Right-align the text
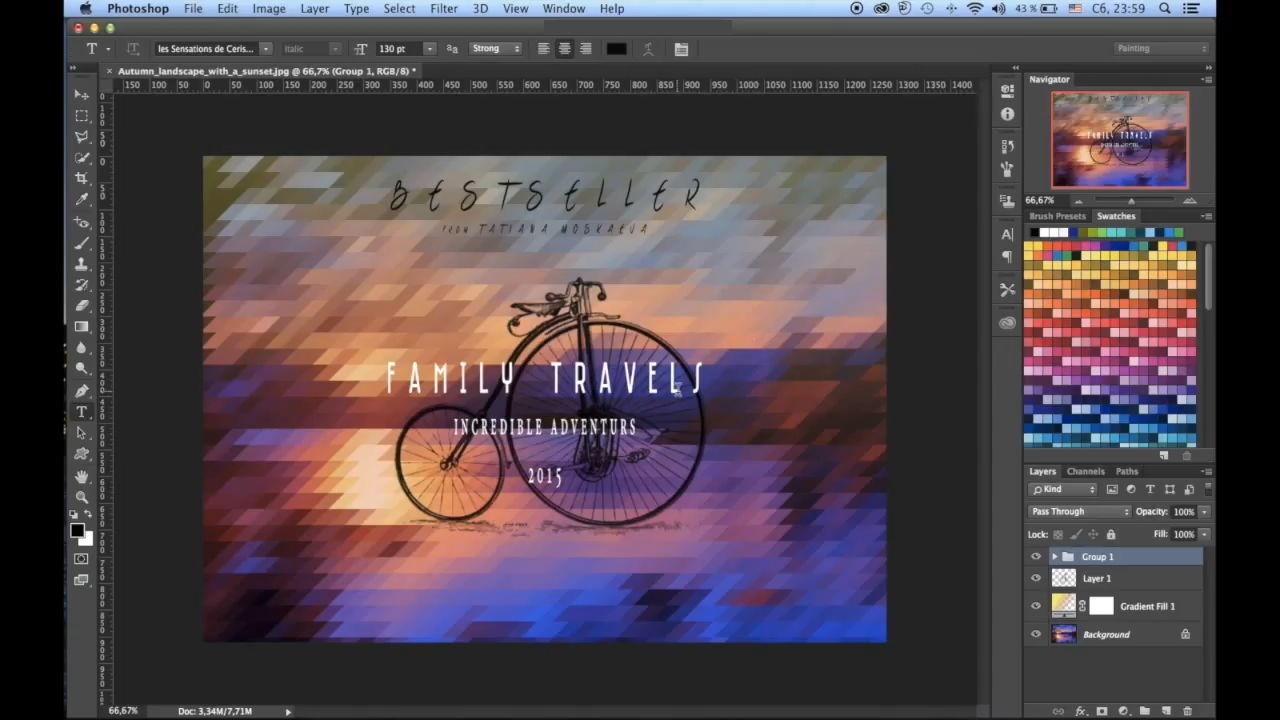1280x720 pixels. click(585, 49)
